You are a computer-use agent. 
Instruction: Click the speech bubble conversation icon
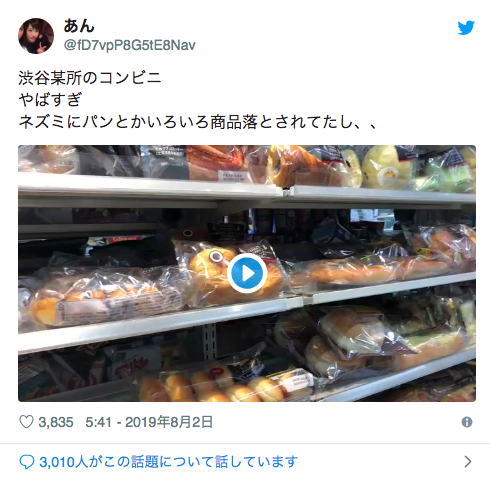[27, 462]
